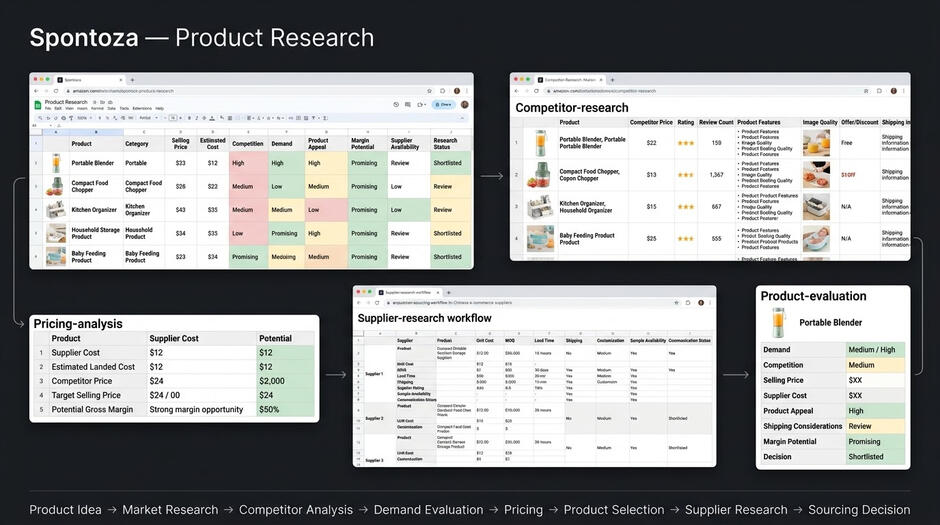
Task: Expand the cell name box dropdown arrow
Action: click(51, 126)
